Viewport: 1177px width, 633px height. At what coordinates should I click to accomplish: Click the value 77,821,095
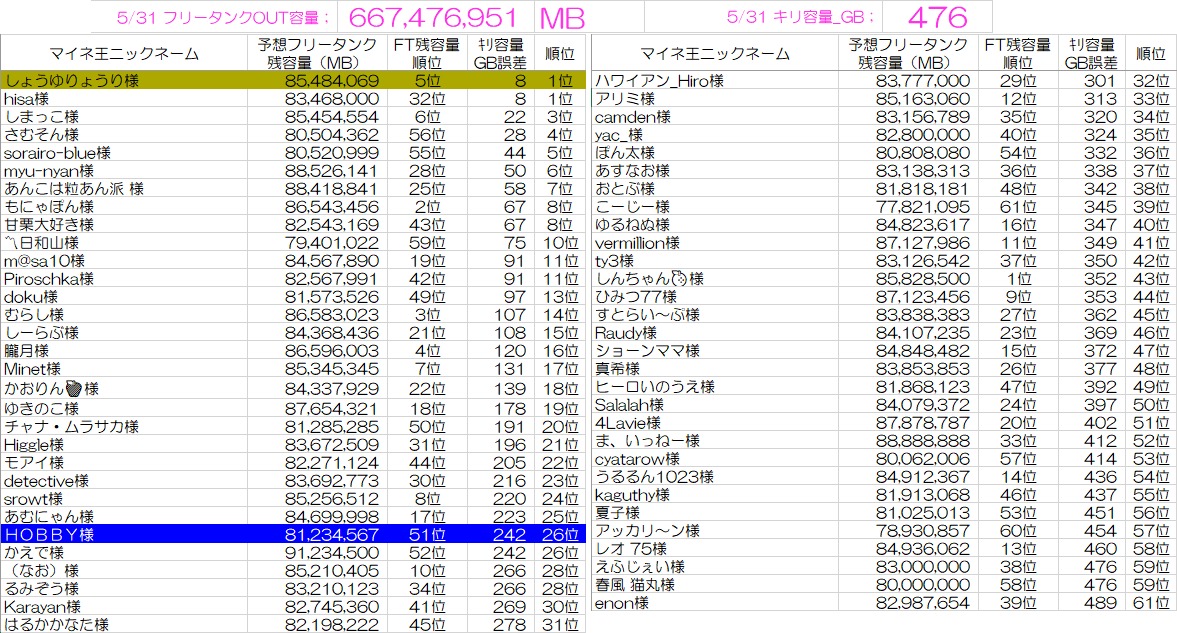[923, 206]
